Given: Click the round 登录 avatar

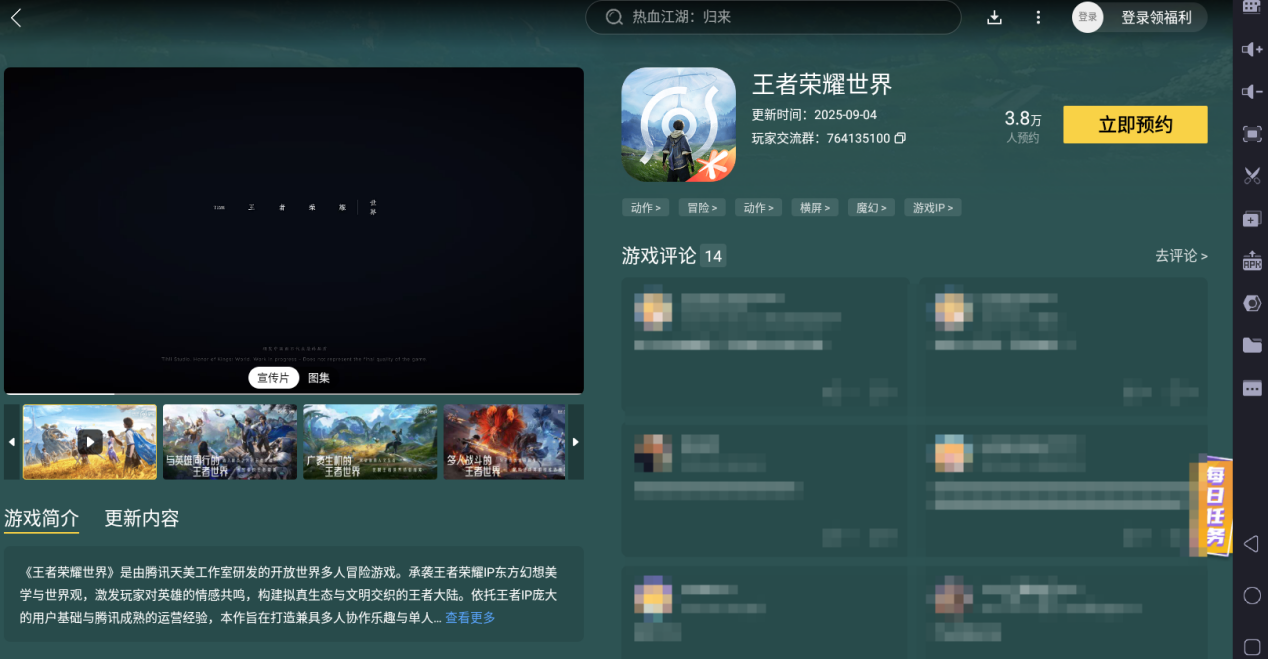Looking at the screenshot, I should (1088, 17).
